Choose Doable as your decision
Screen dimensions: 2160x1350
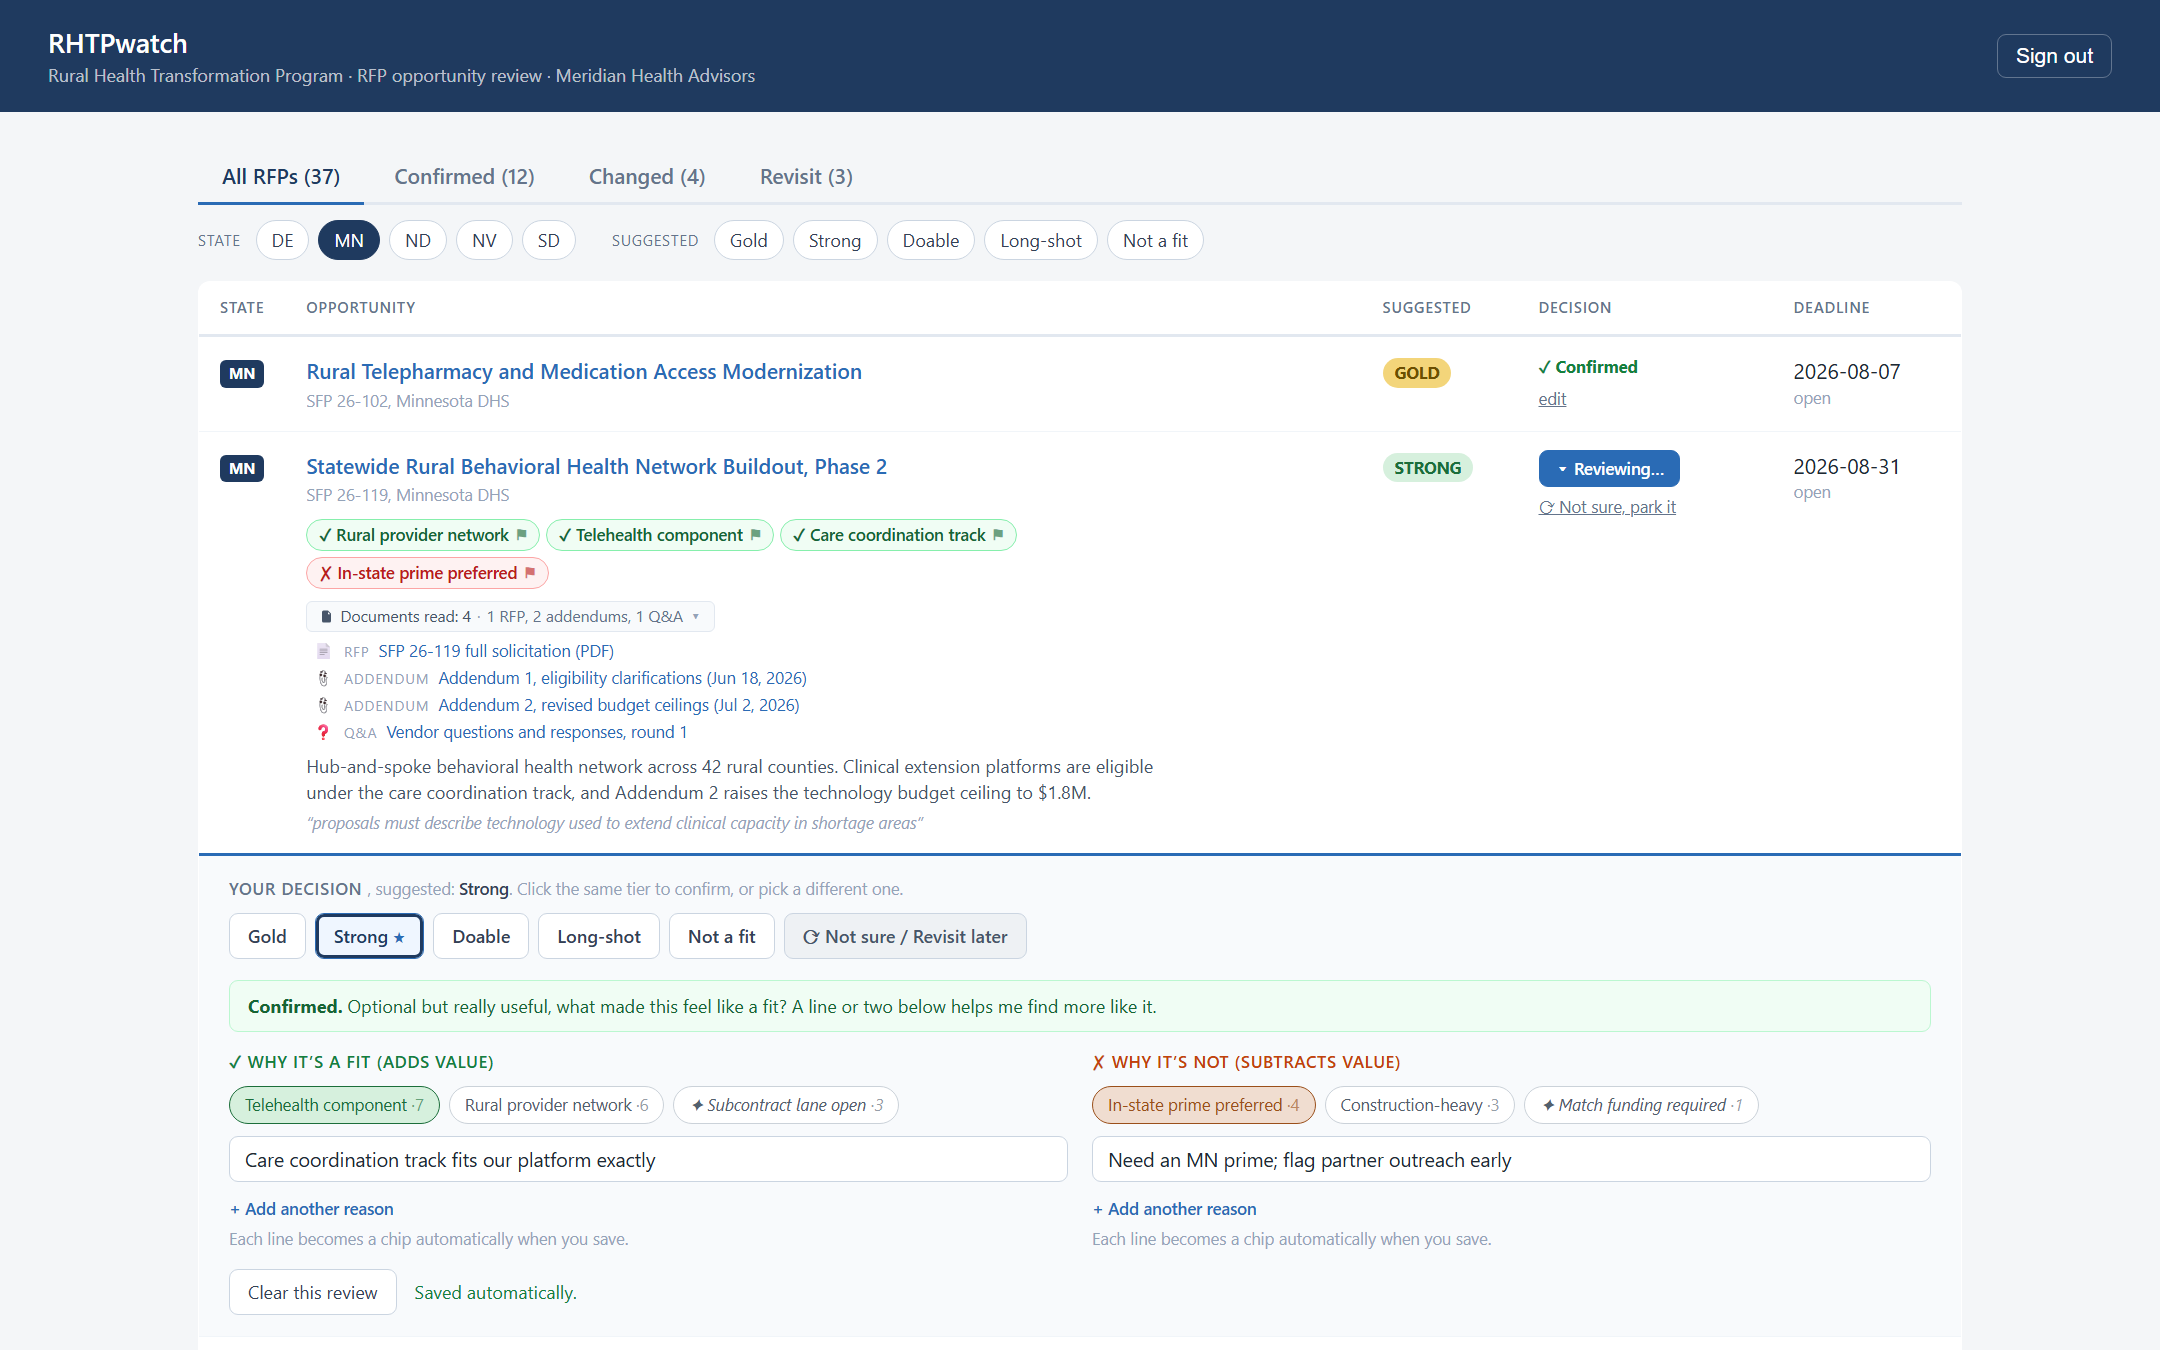pyautogui.click(x=481, y=936)
